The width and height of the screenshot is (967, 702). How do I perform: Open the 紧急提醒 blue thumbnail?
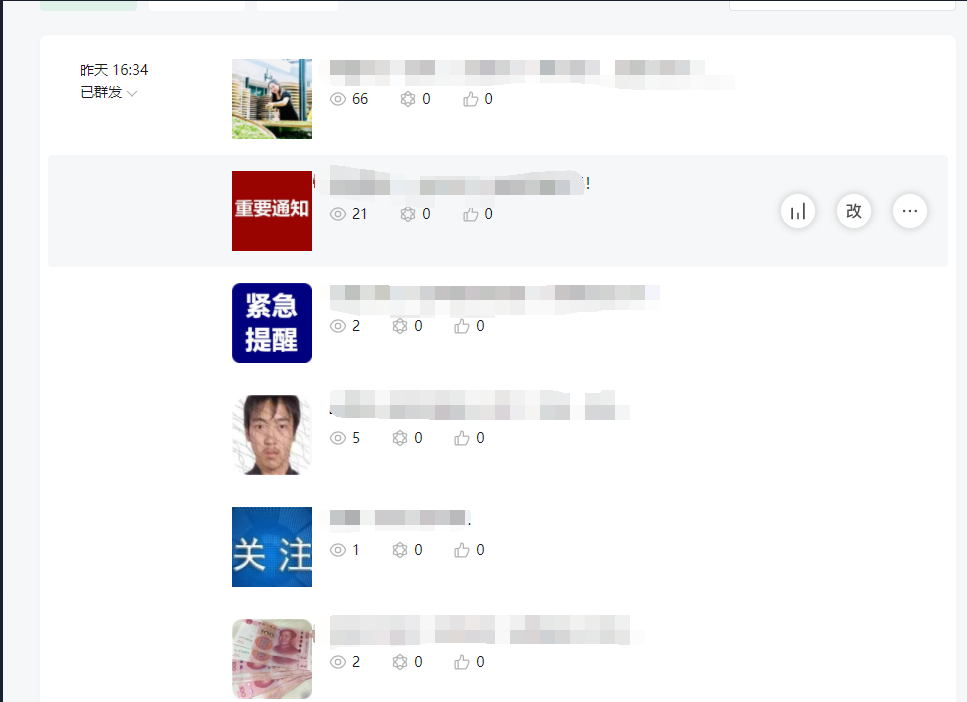[272, 323]
